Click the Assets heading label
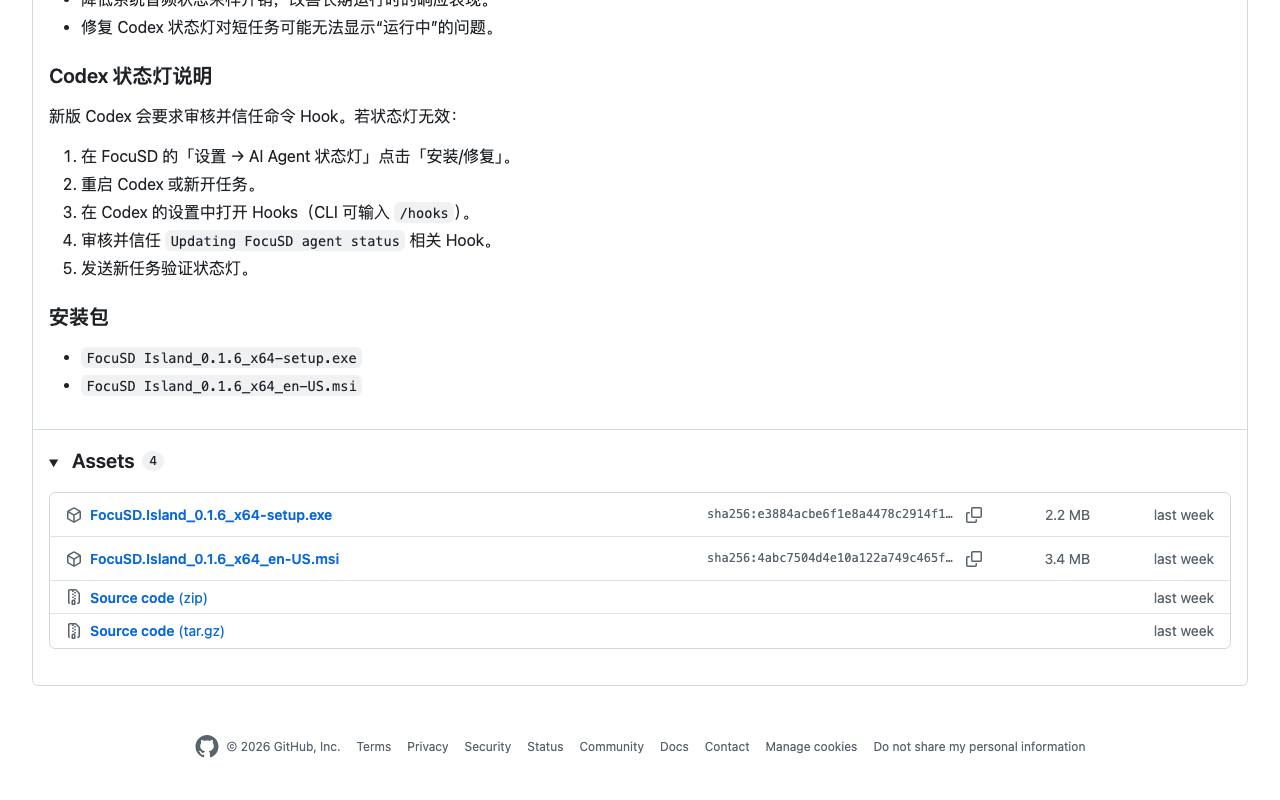The height and width of the screenshot is (800, 1280). [103, 461]
